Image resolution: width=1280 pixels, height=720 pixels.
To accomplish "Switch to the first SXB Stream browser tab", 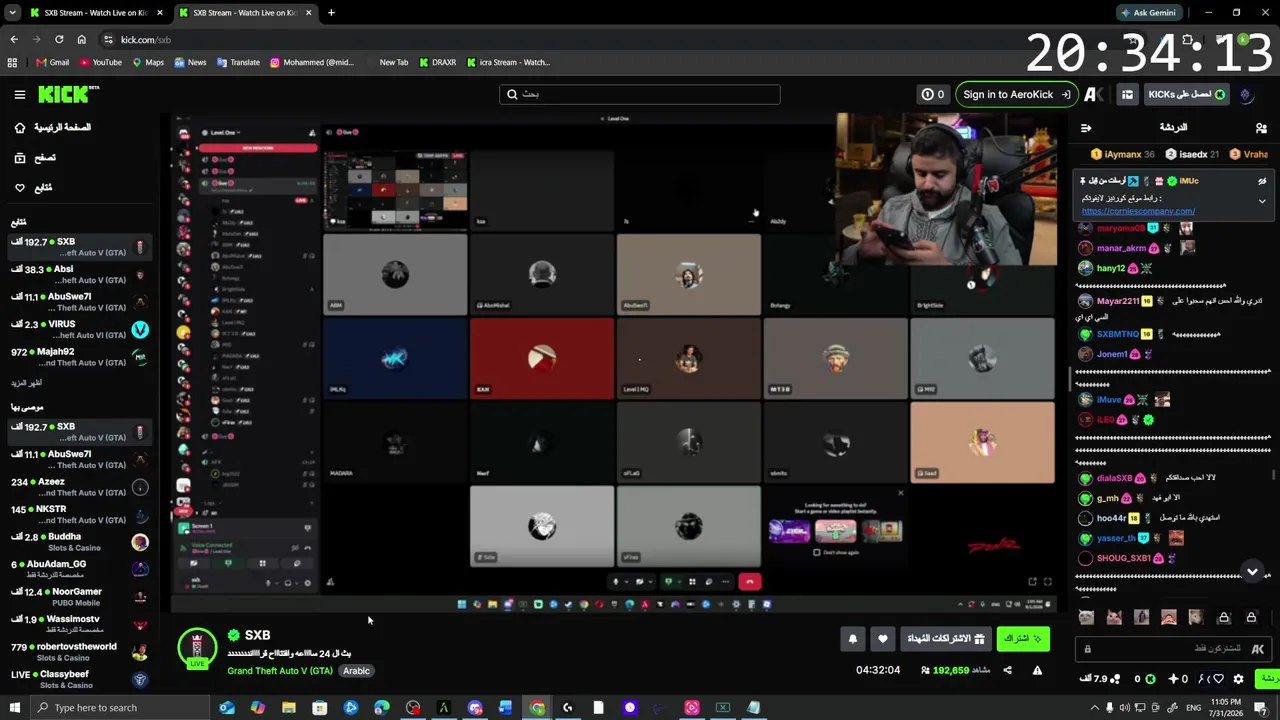I will coord(96,13).
